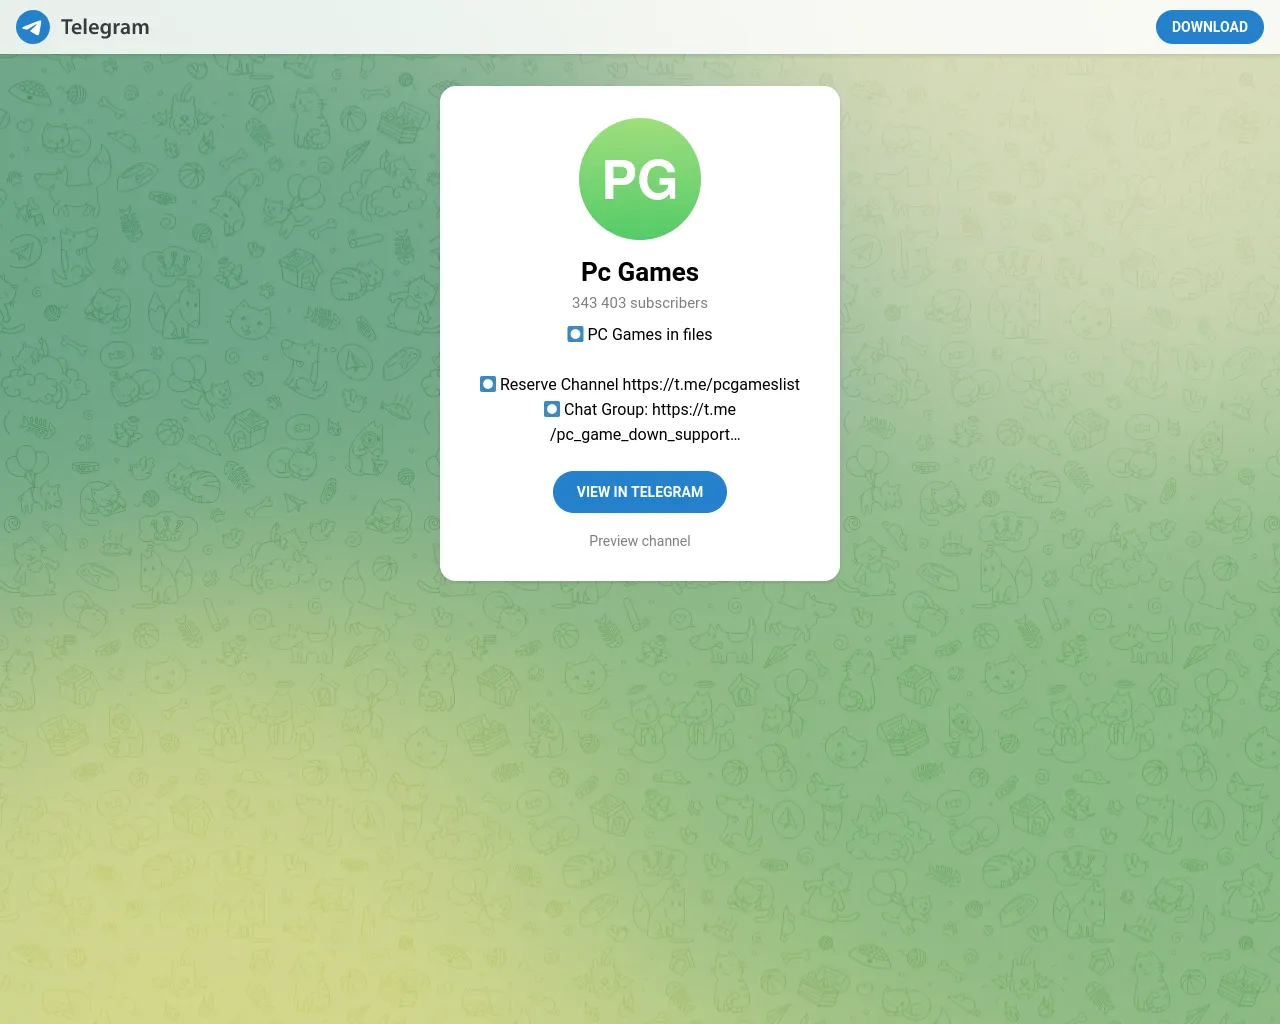Click the PC Games in files text
1280x1024 pixels.
point(650,334)
